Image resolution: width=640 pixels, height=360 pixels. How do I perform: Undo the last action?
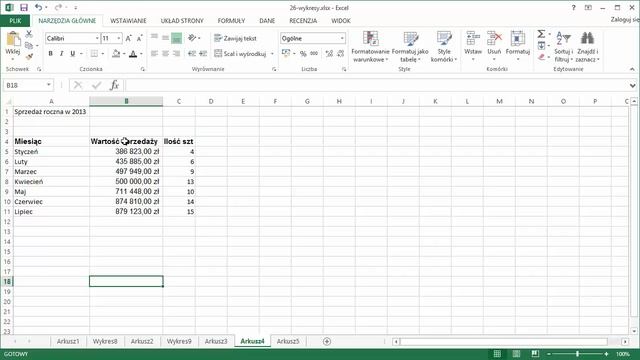(38, 7)
